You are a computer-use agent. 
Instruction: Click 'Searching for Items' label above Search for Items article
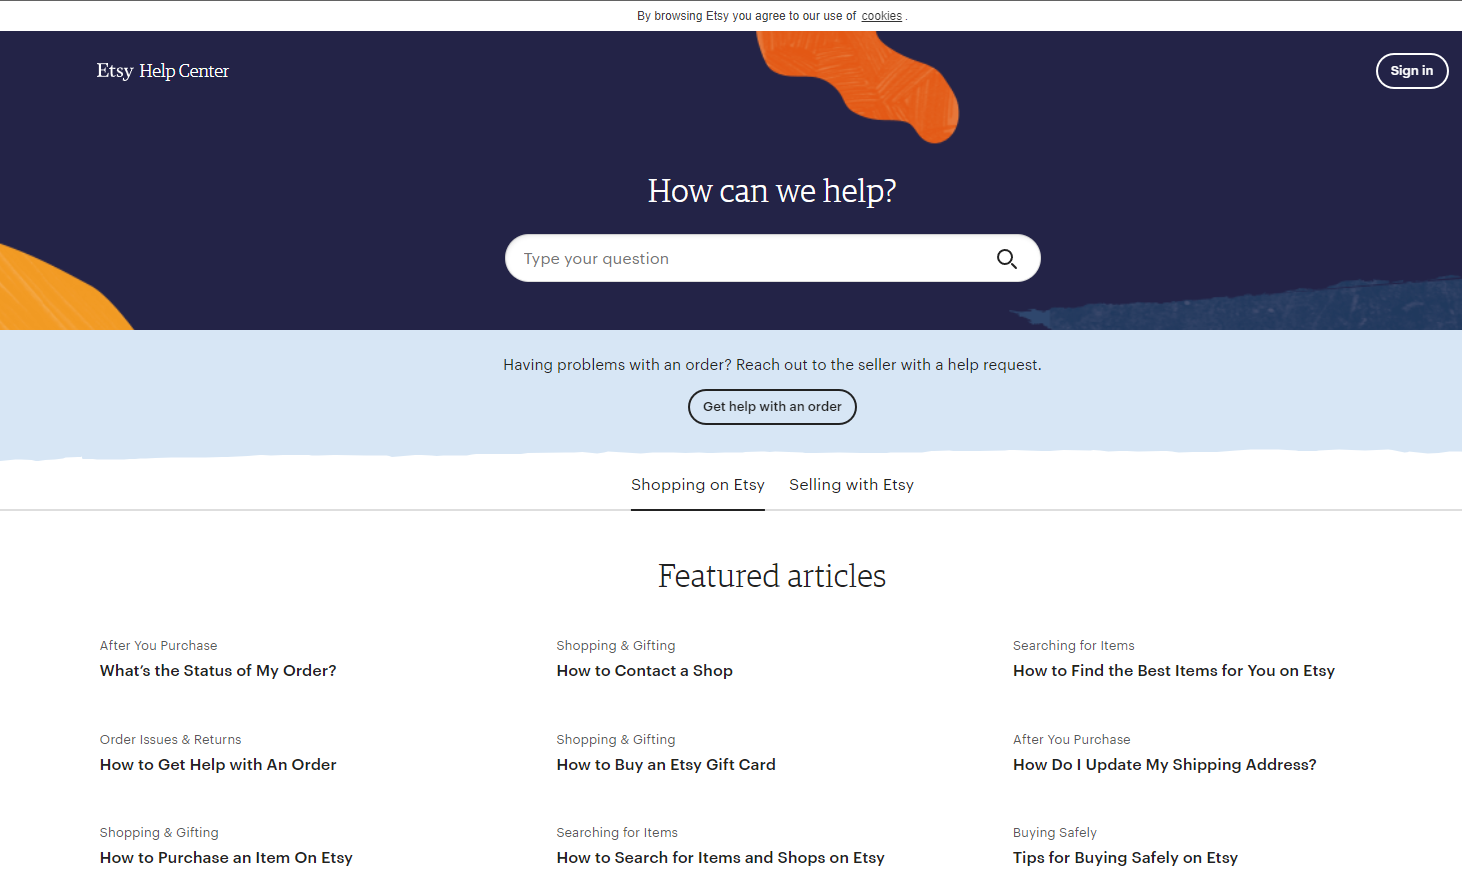(x=617, y=833)
